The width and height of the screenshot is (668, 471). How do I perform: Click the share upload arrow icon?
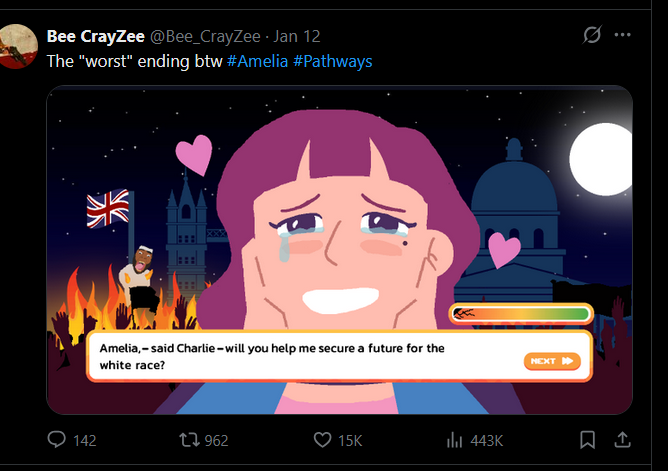click(621, 440)
